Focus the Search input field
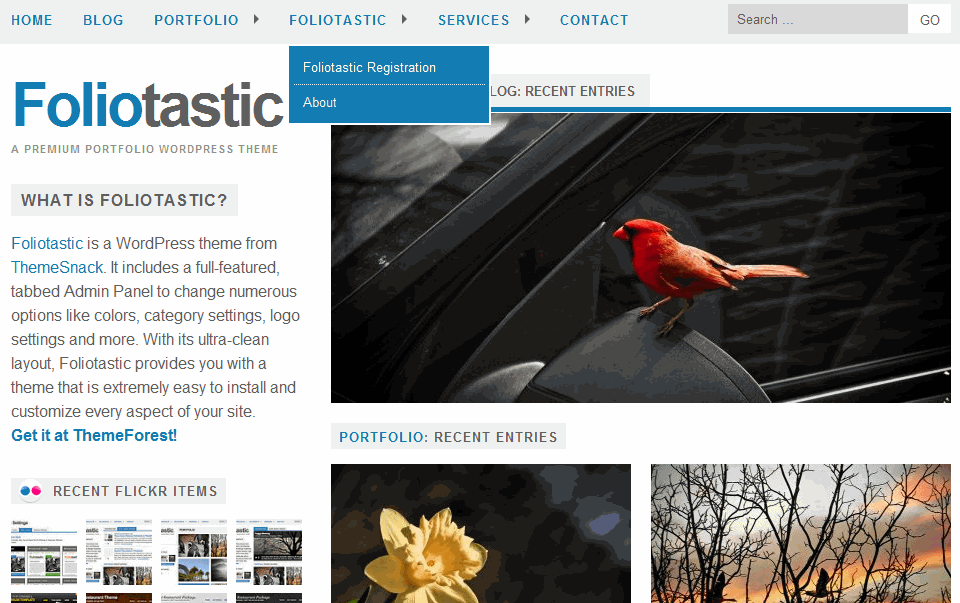 coord(817,20)
